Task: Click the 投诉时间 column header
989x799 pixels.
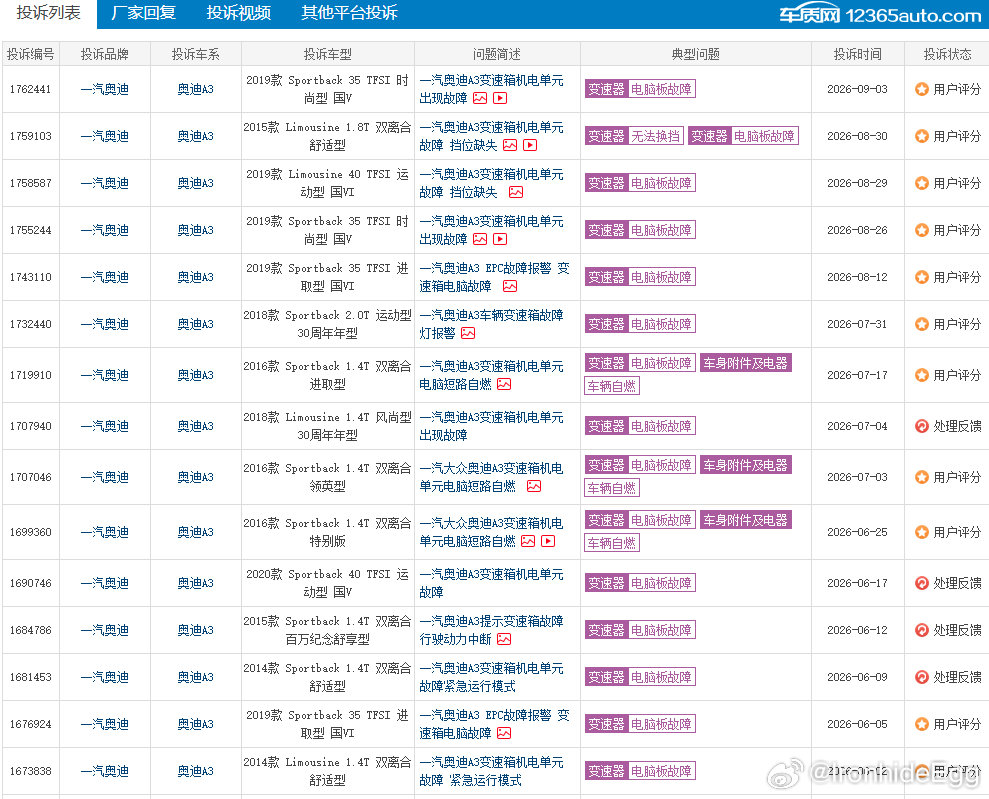Action: pos(857,54)
